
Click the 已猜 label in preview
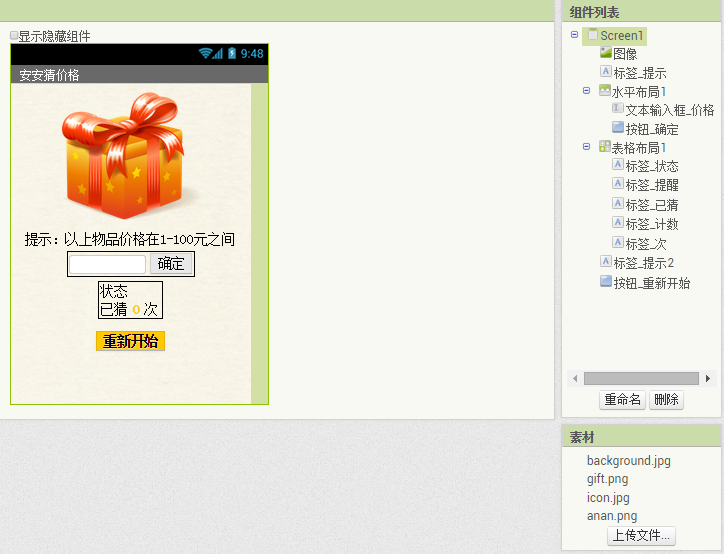coord(114,309)
